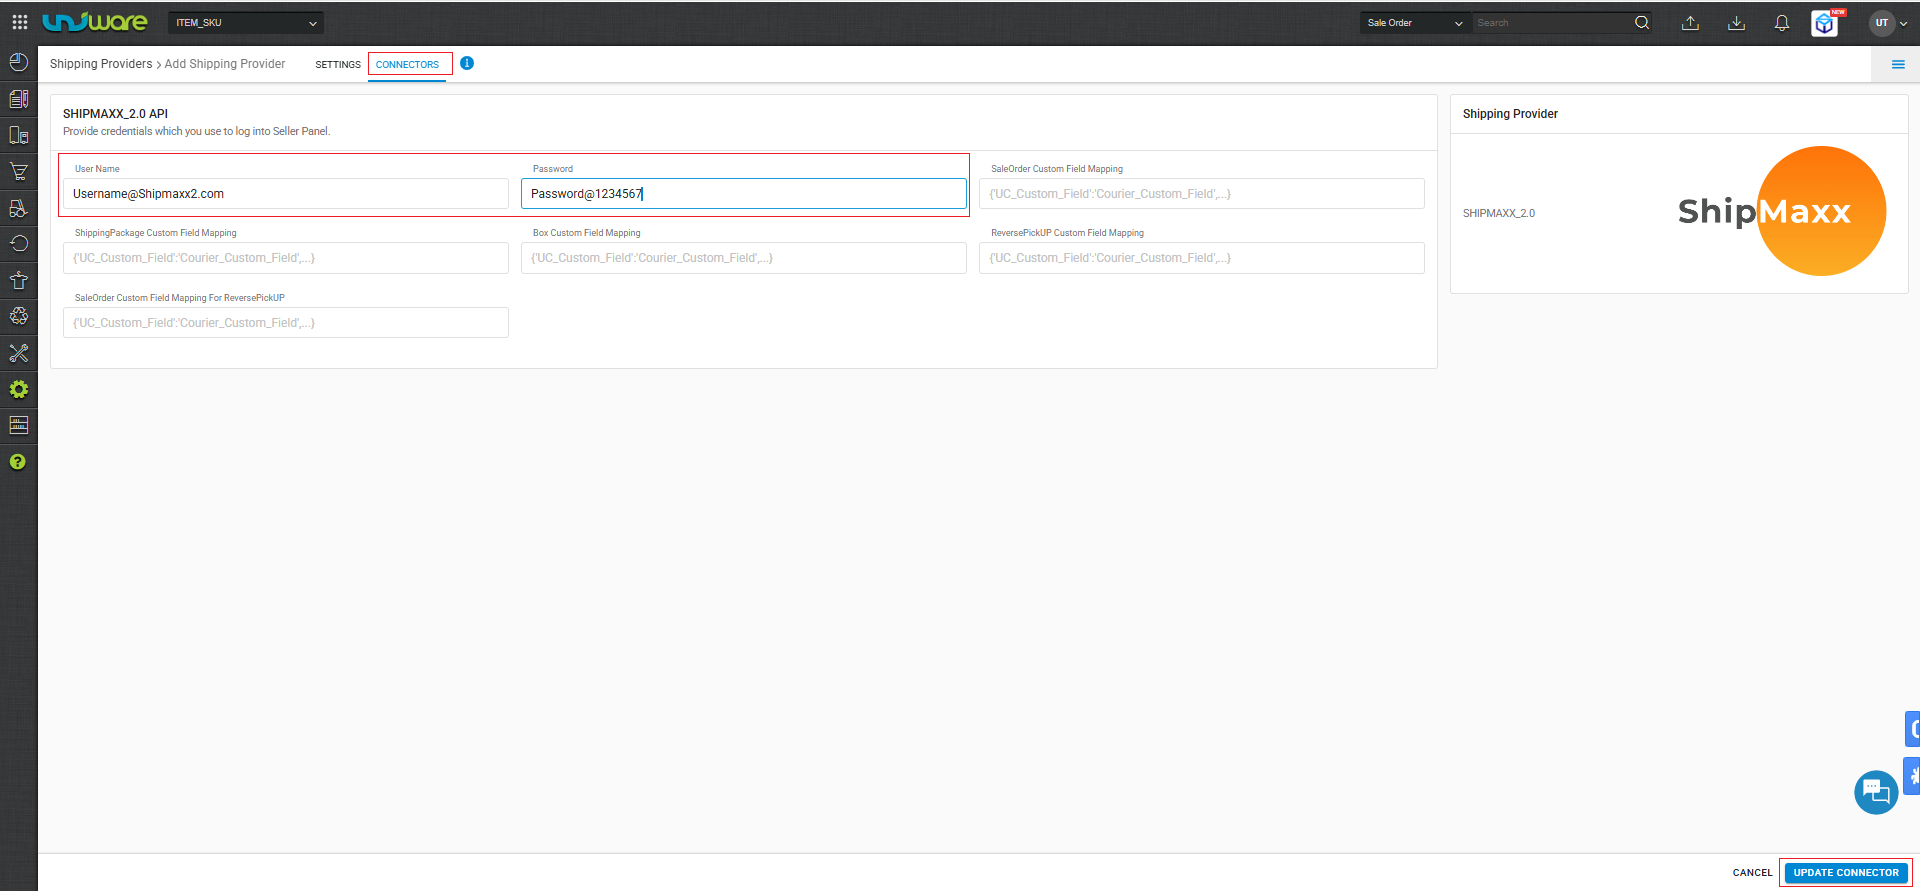Click the SHIPMAXX_2.0 provider name text
Image resolution: width=1920 pixels, height=891 pixels.
tap(1499, 213)
